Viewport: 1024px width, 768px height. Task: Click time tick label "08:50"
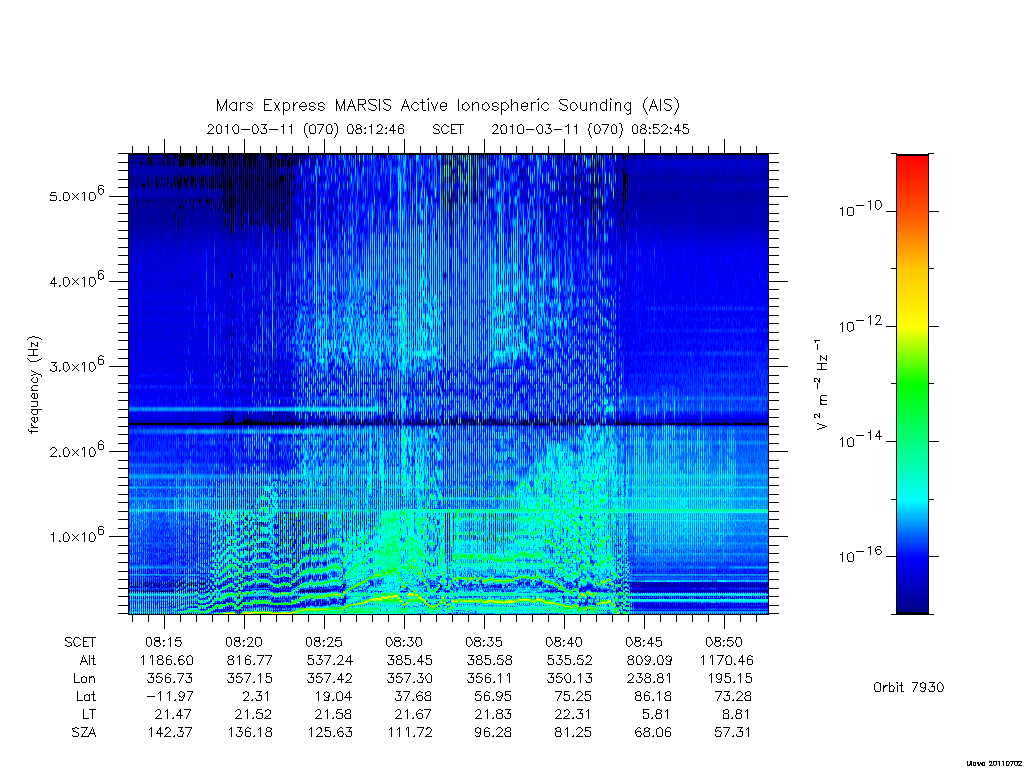(724, 642)
